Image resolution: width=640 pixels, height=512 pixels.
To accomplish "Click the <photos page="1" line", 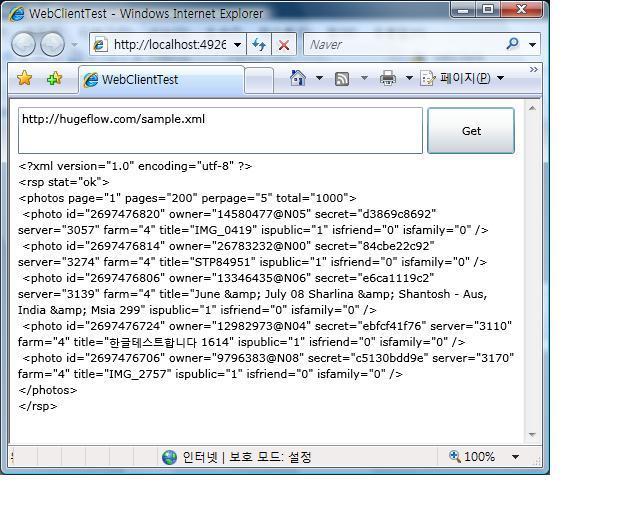I will pyautogui.click(x=187, y=198).
